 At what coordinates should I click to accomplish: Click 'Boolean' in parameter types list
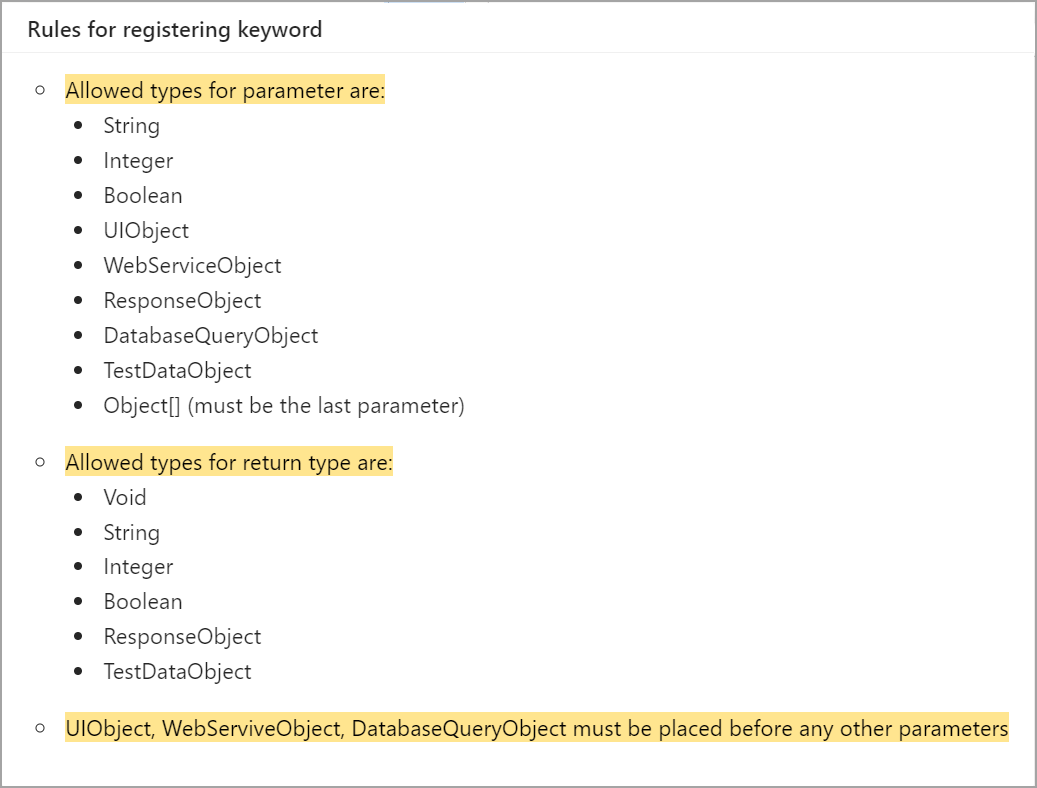(143, 196)
